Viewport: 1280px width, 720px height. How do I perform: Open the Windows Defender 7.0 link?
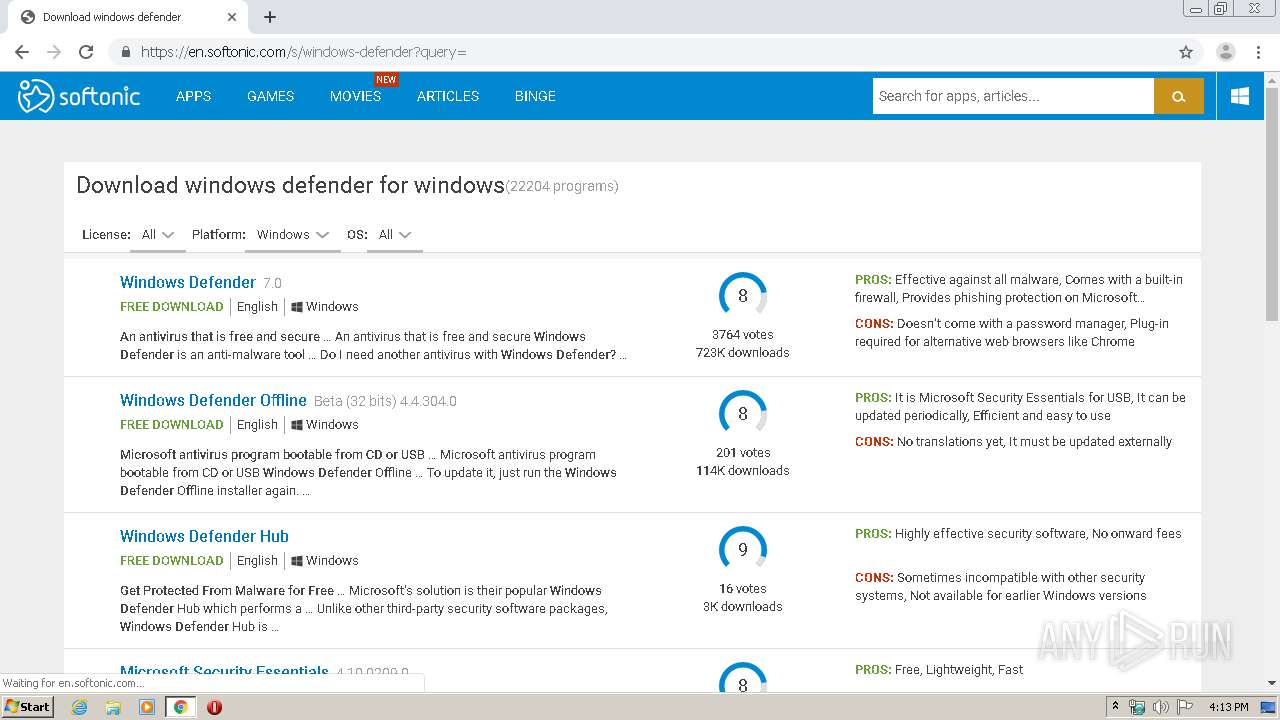click(188, 282)
